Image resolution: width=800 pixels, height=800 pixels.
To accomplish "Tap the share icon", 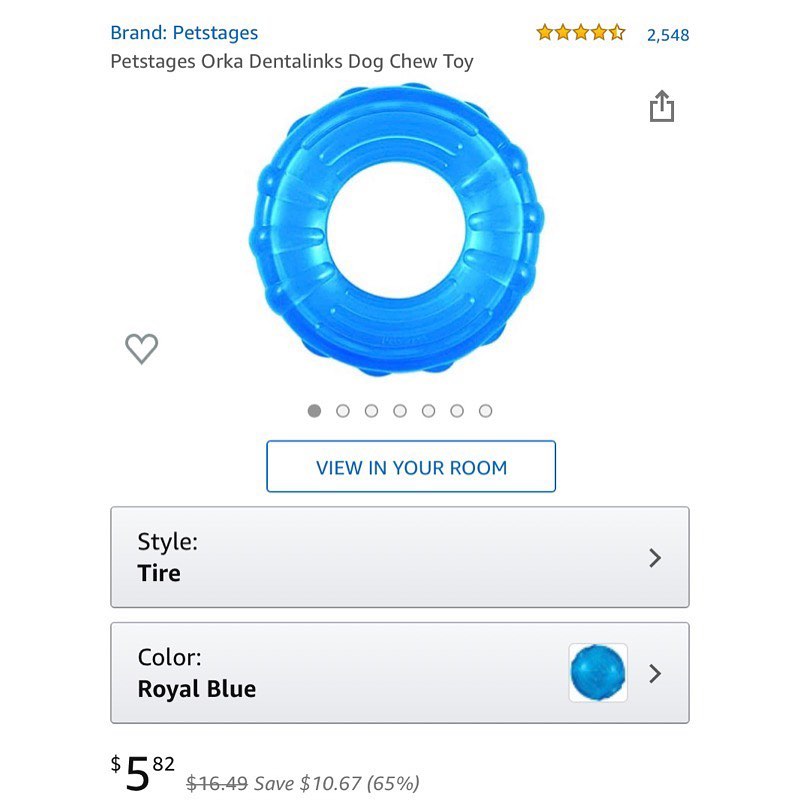I will 662,106.
